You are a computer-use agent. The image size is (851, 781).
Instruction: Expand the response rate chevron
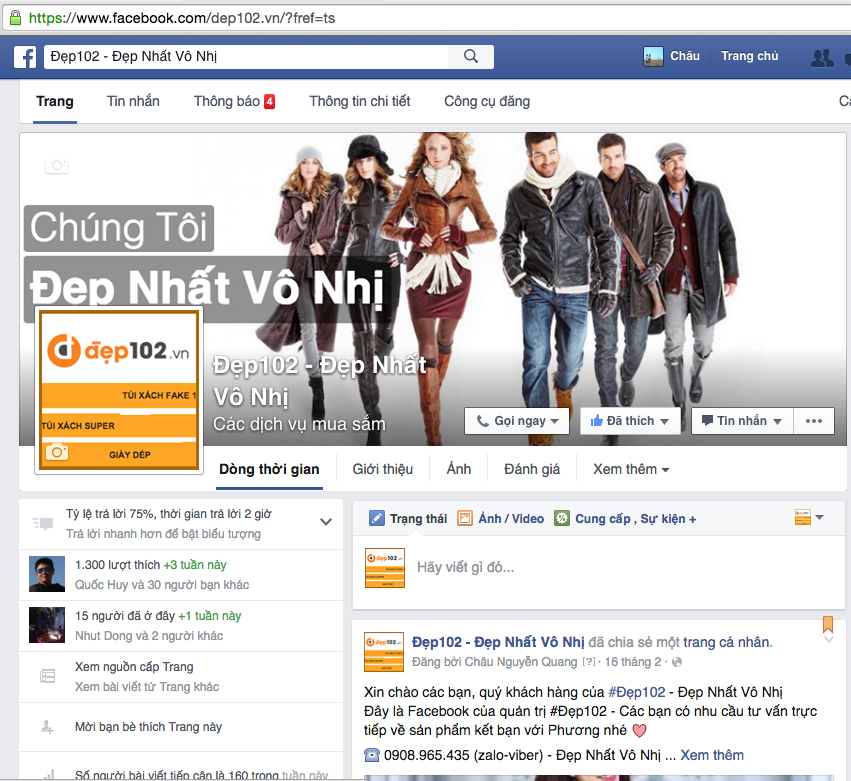point(326,522)
